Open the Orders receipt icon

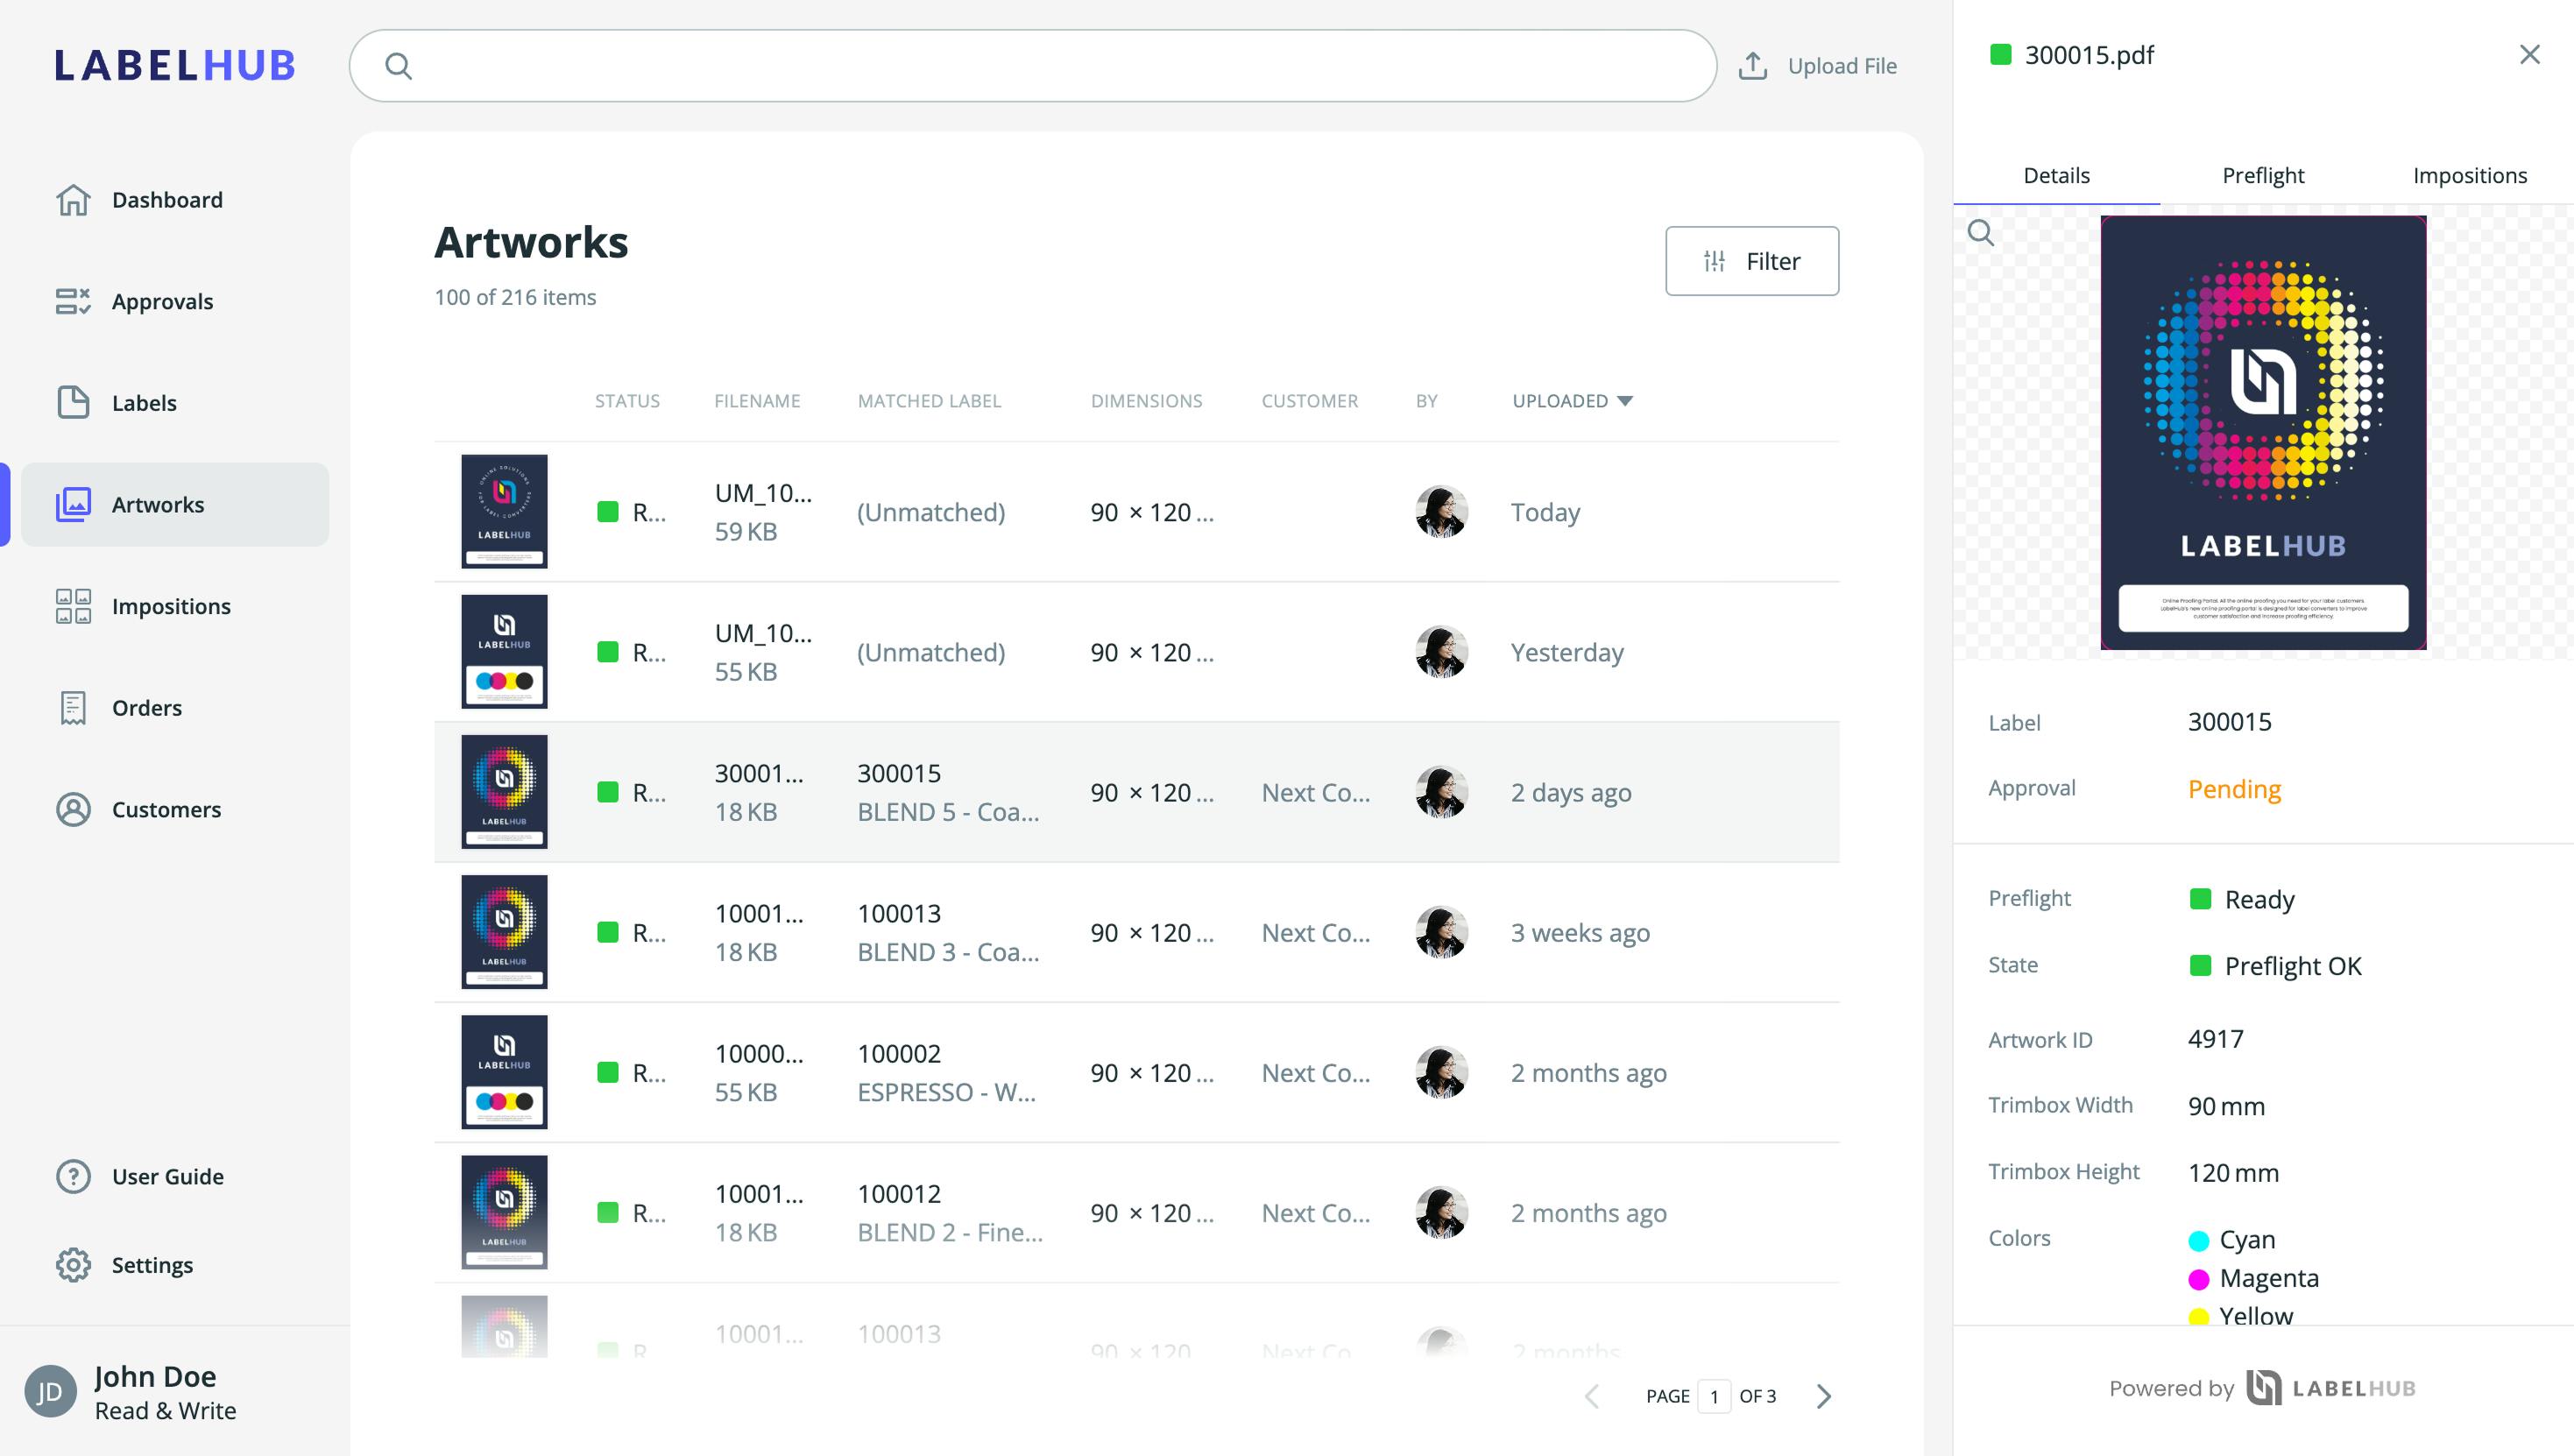tap(73, 708)
